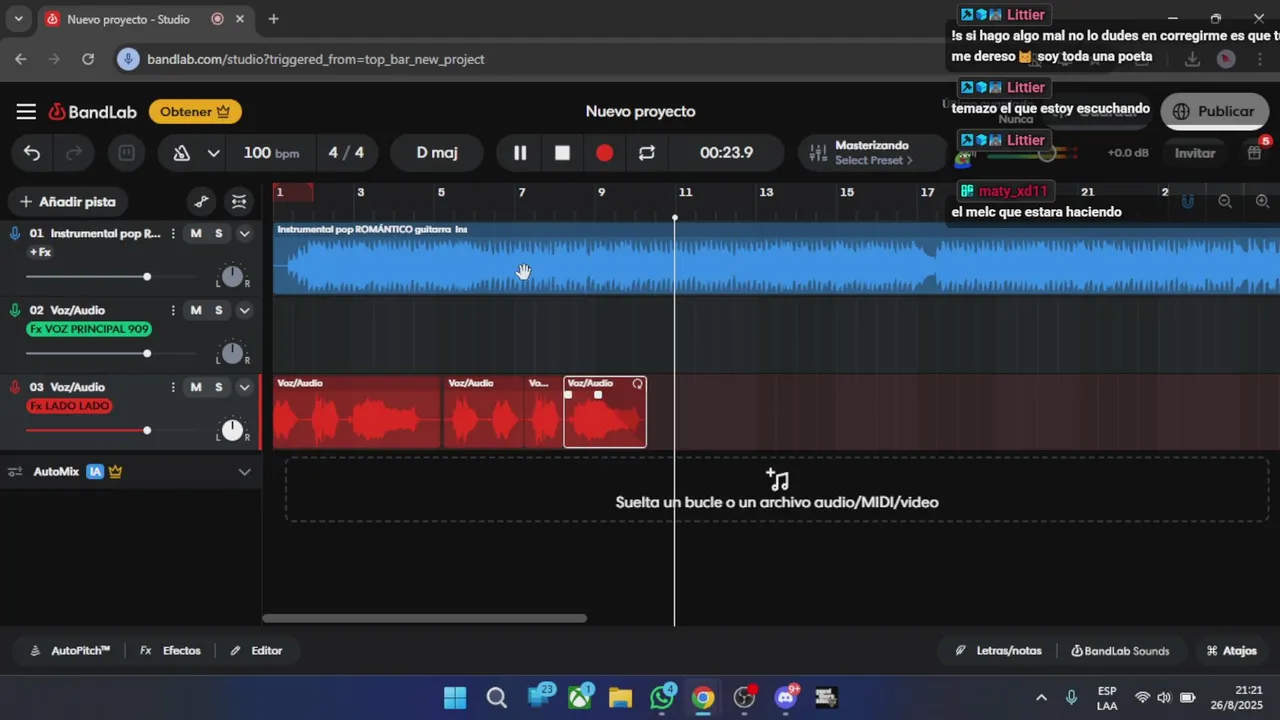Open the gift notifications icon

[x=1254, y=153]
